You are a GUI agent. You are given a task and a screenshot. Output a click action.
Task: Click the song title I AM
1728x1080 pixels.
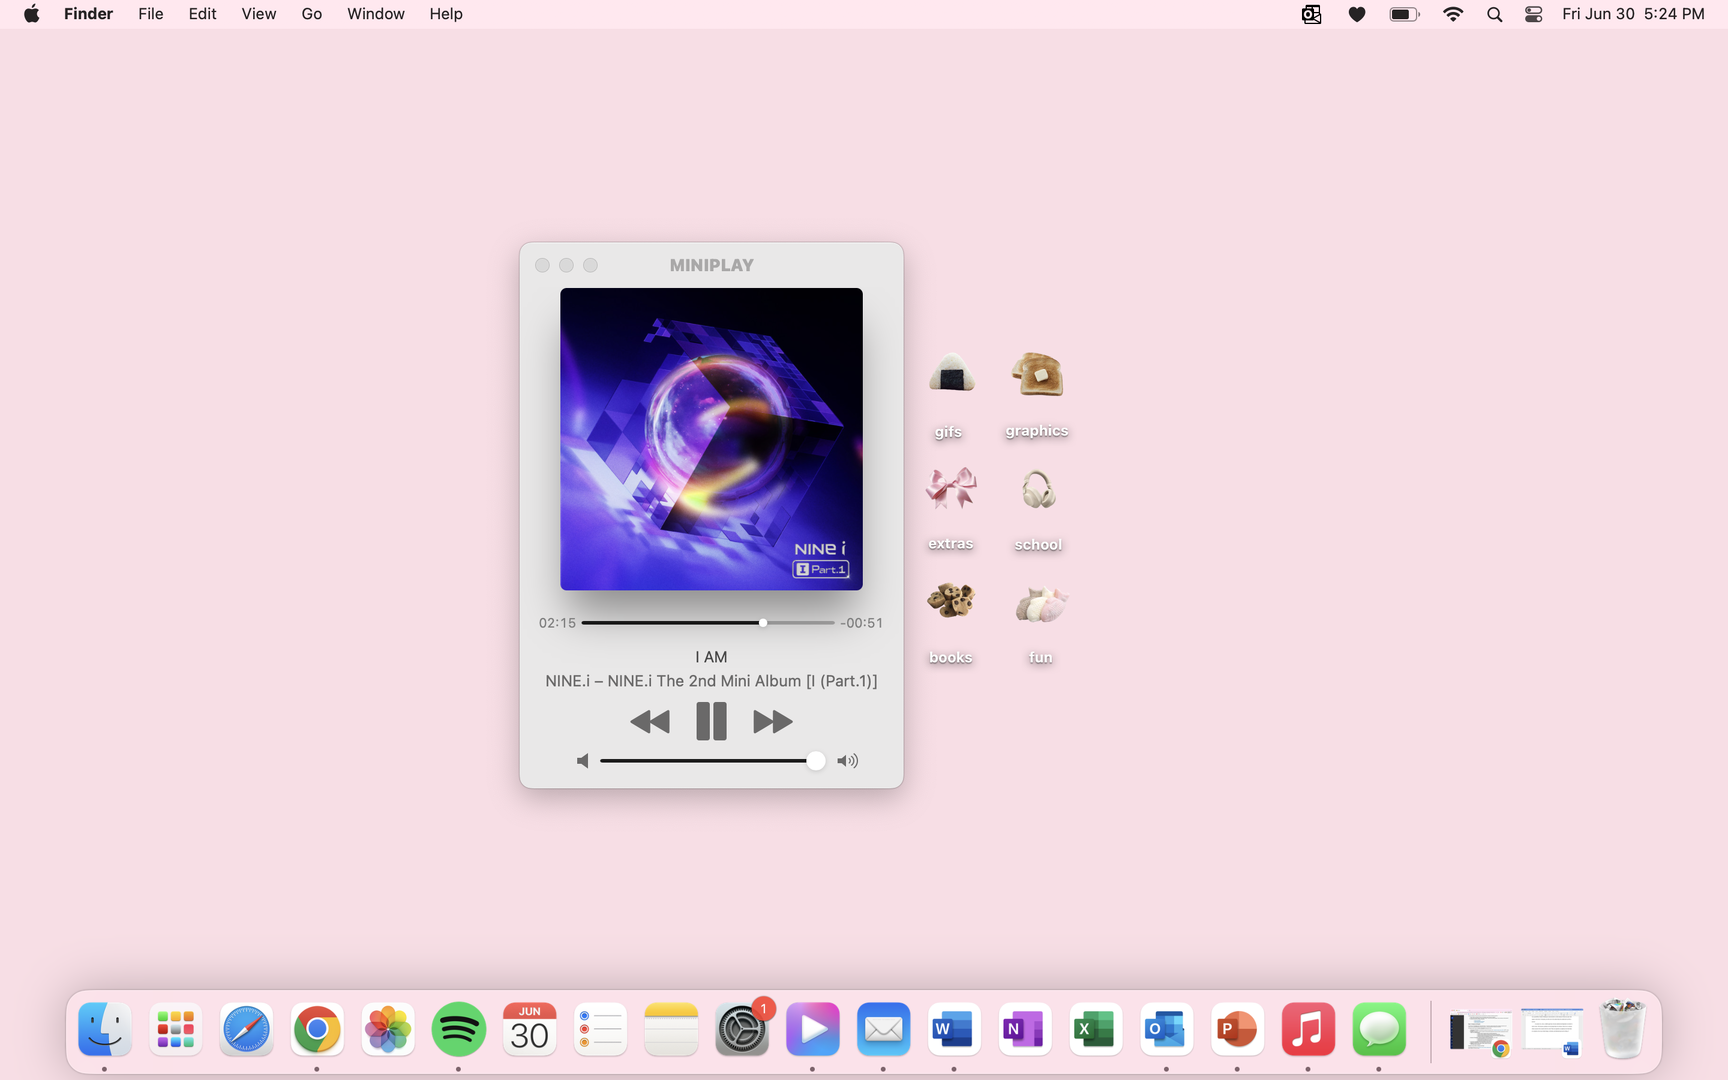tap(711, 657)
